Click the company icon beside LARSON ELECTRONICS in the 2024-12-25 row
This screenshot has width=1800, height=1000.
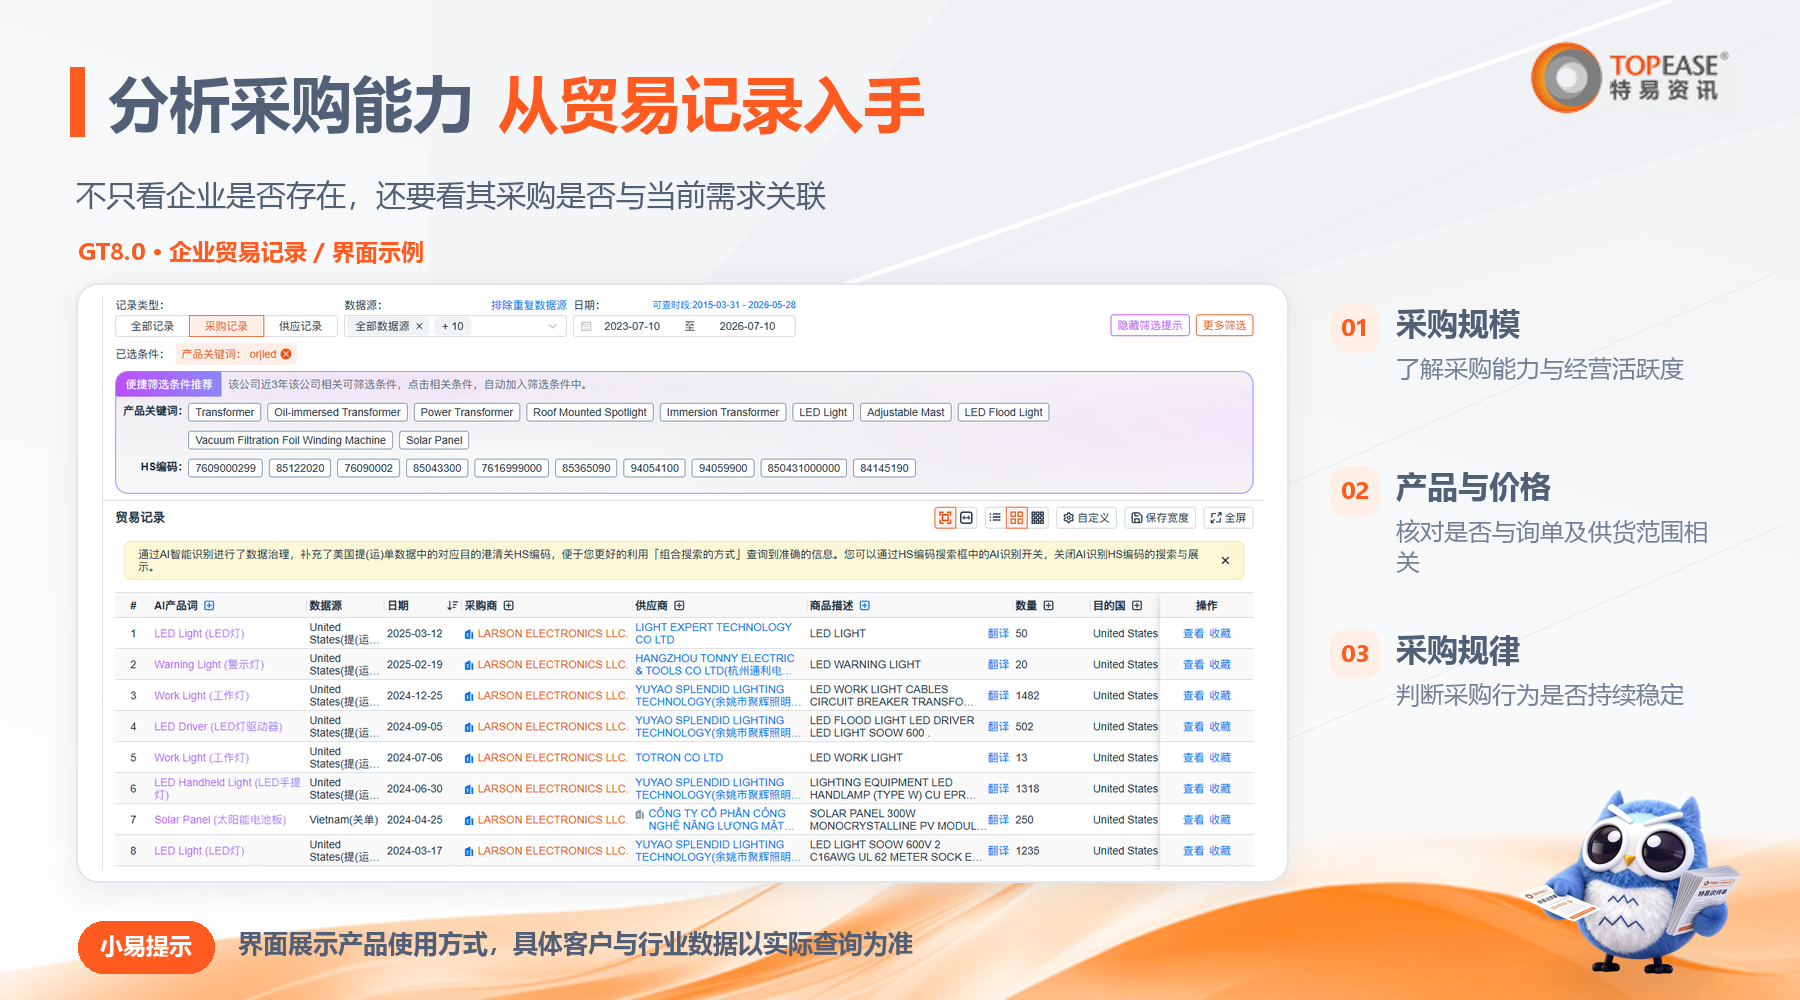469,696
